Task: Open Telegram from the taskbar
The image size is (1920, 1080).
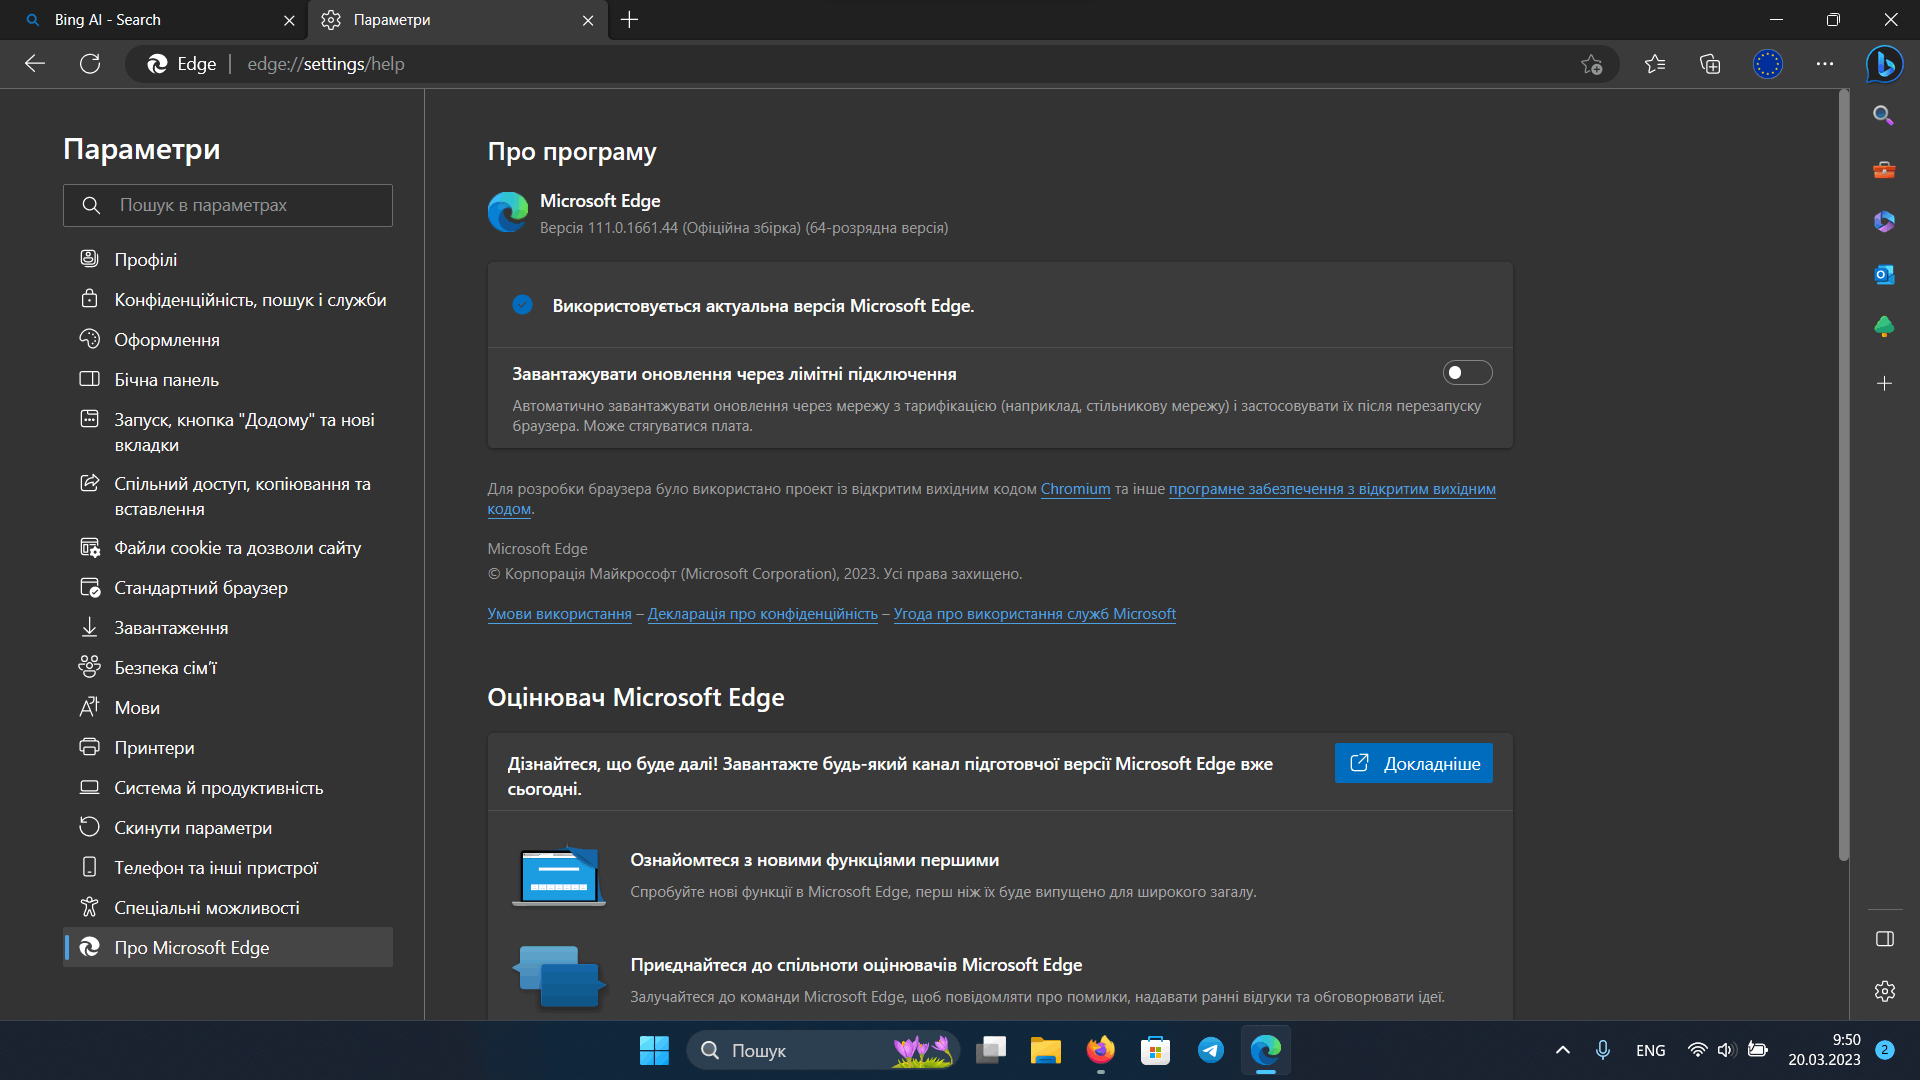Action: 1210,1050
